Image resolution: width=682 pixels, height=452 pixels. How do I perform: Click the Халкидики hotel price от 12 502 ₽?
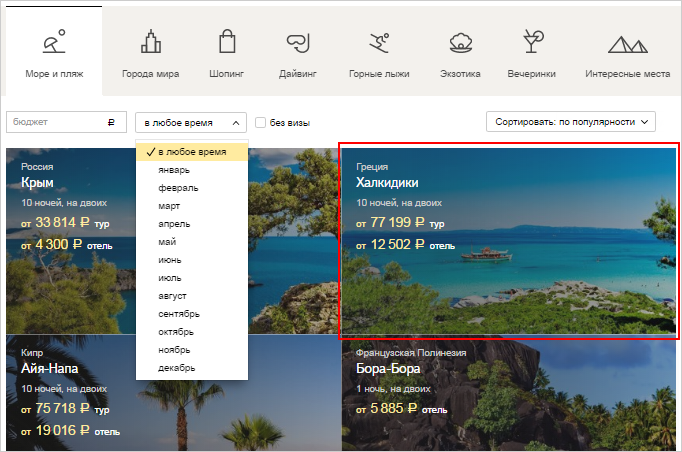point(405,245)
